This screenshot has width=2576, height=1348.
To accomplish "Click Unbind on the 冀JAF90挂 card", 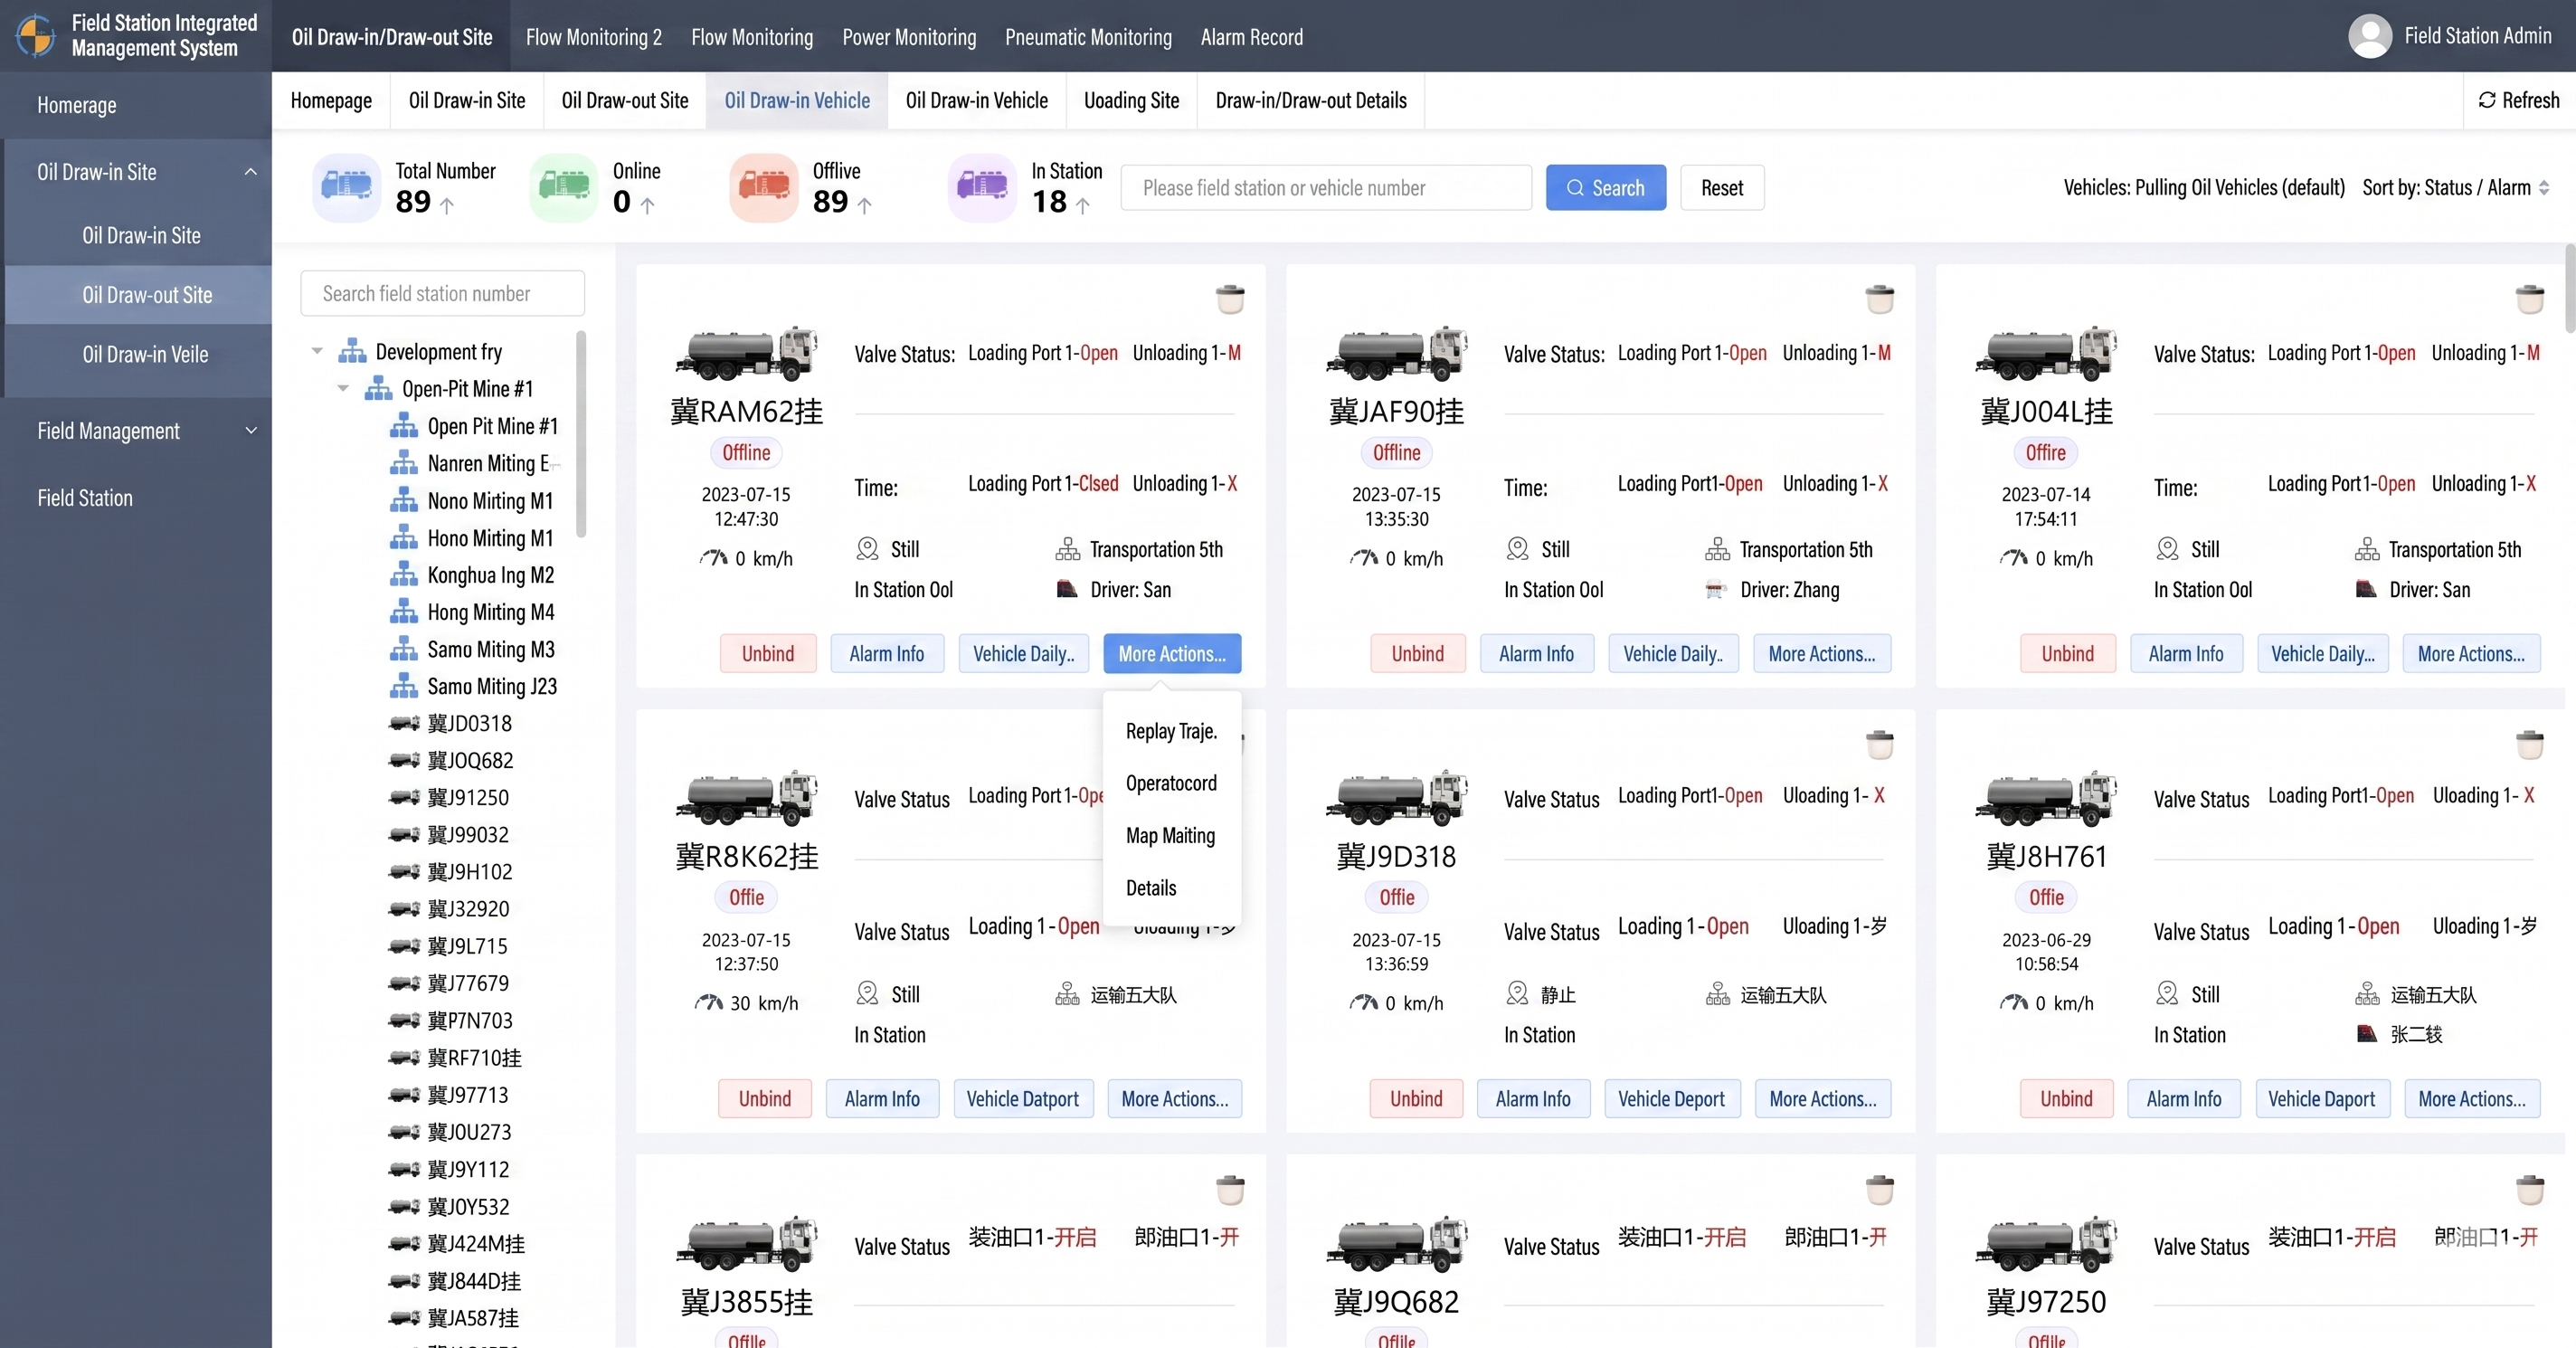I will [1418, 653].
